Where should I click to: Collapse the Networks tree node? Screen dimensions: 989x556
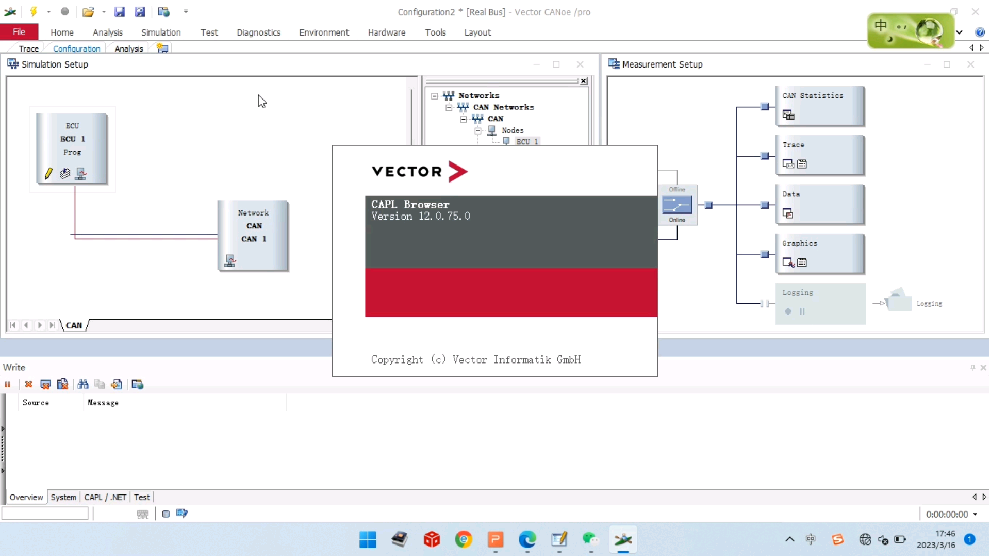click(x=435, y=96)
